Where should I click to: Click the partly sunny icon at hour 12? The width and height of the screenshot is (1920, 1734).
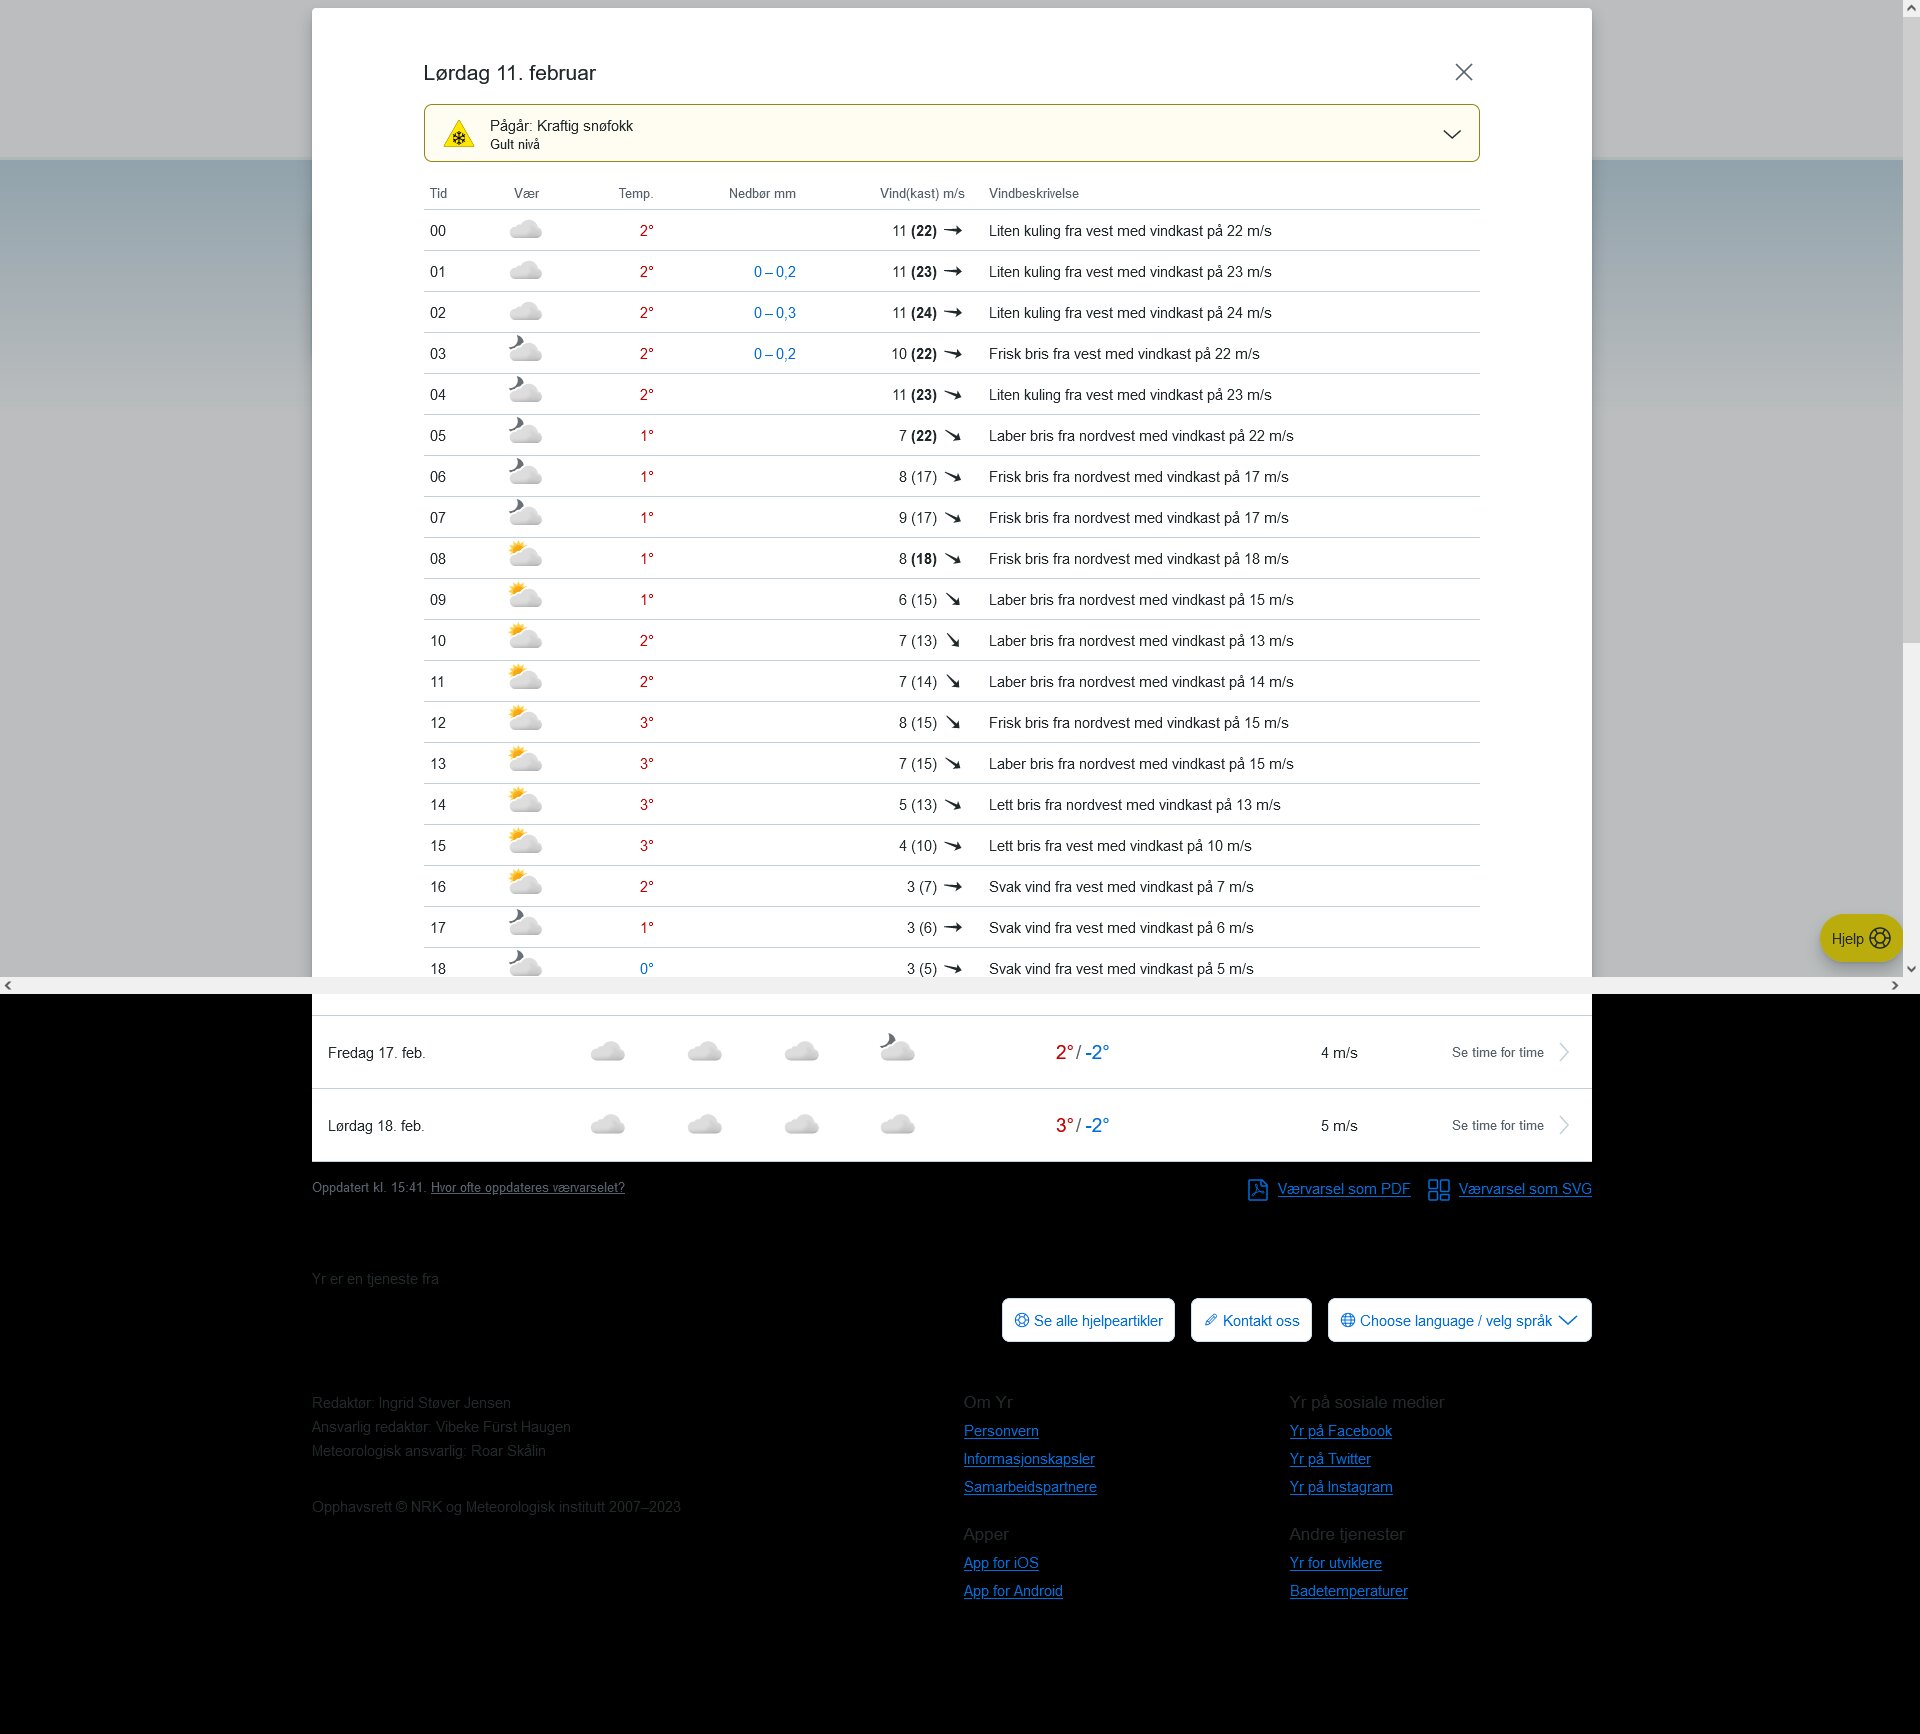(x=525, y=720)
